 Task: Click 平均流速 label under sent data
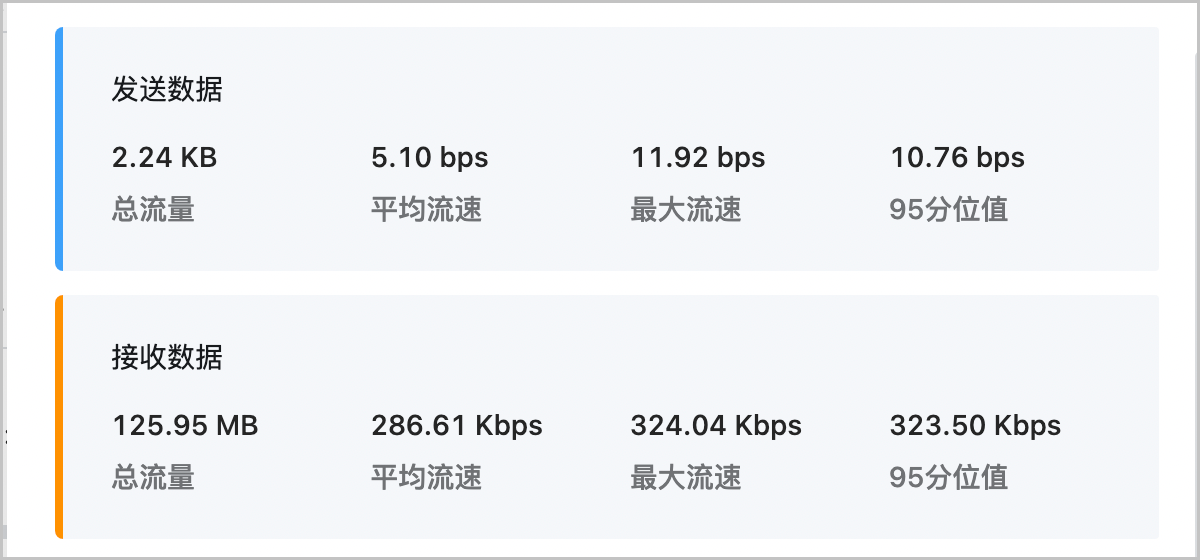(x=427, y=209)
